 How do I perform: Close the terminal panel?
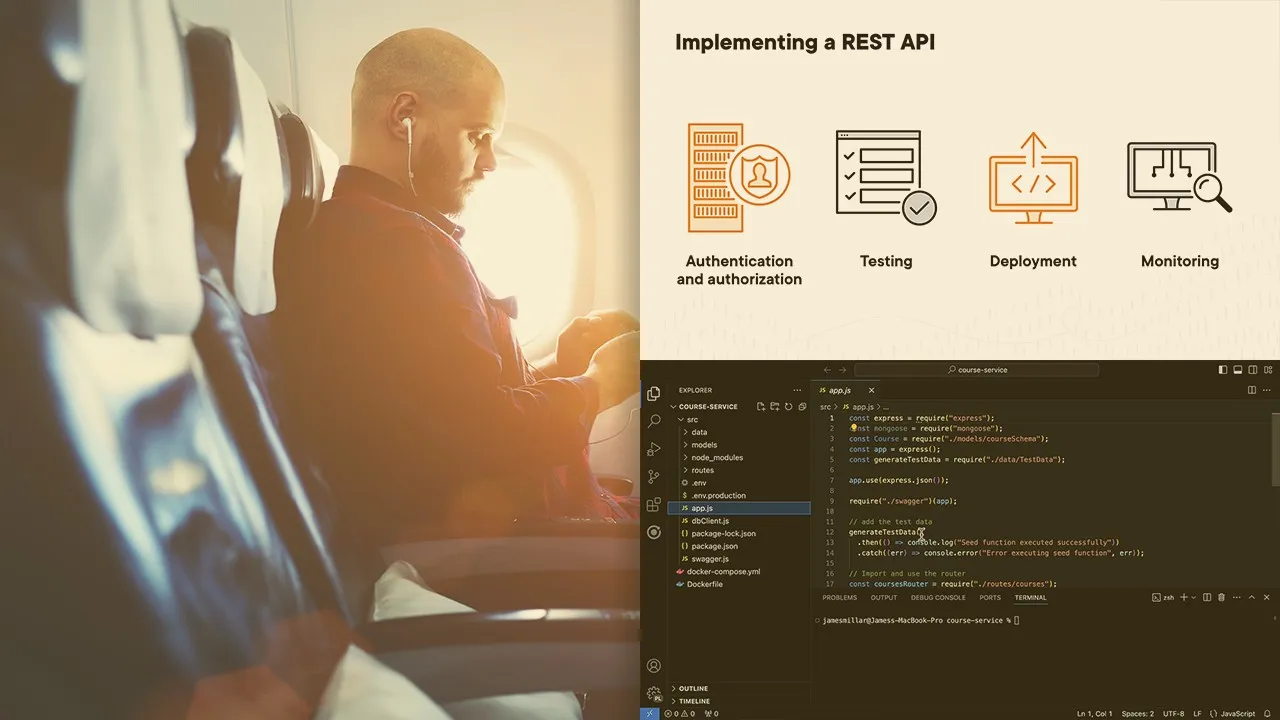(x=1266, y=597)
